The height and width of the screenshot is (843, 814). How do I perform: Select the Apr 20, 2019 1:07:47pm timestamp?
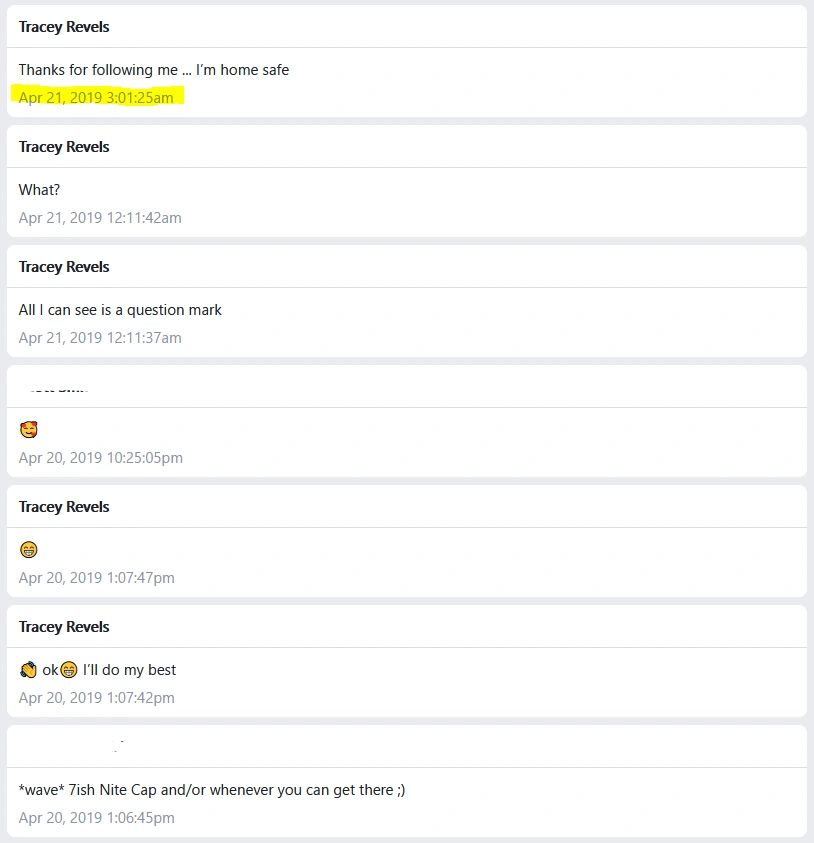(97, 577)
